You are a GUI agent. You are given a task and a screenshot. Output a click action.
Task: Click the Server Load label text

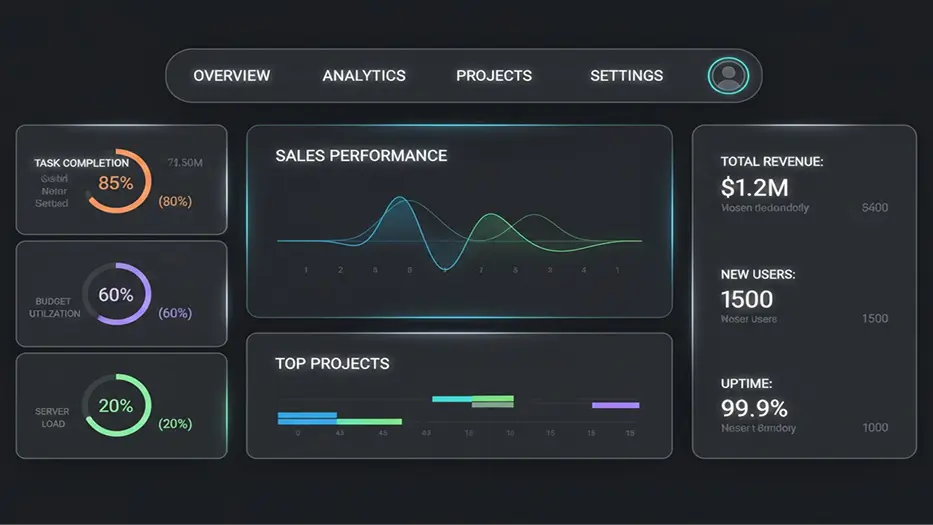(52, 417)
